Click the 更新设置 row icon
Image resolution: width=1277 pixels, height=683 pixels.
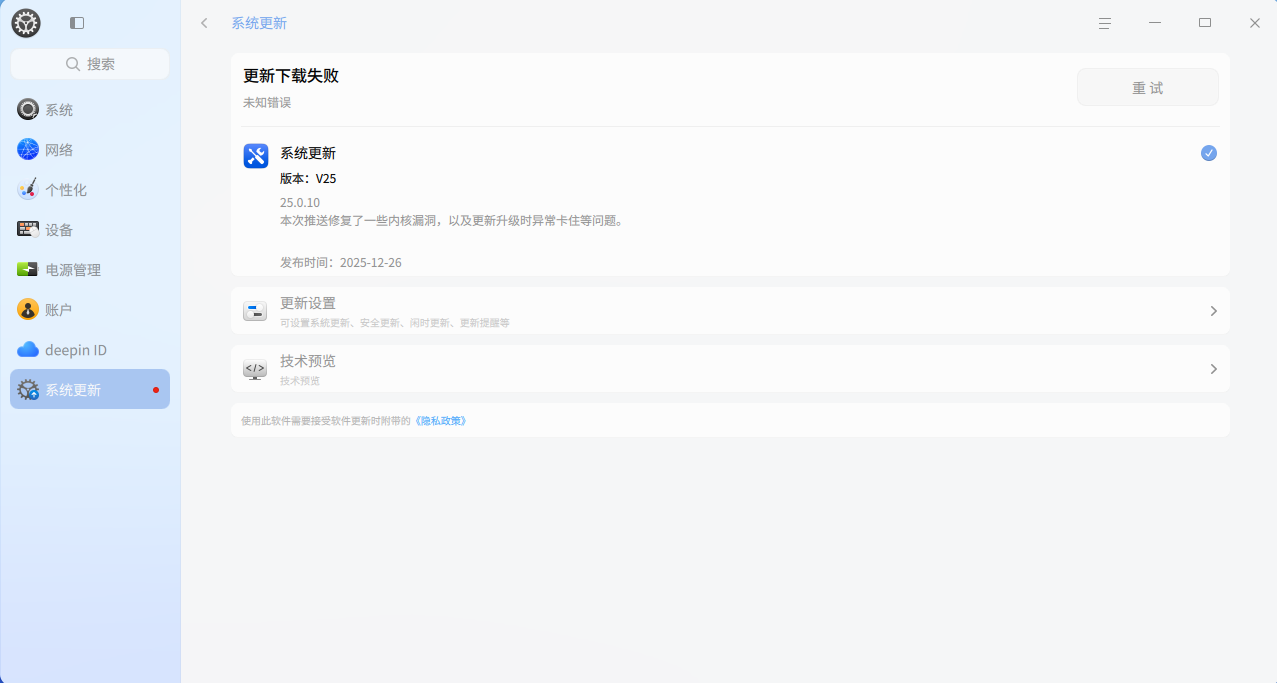(255, 311)
